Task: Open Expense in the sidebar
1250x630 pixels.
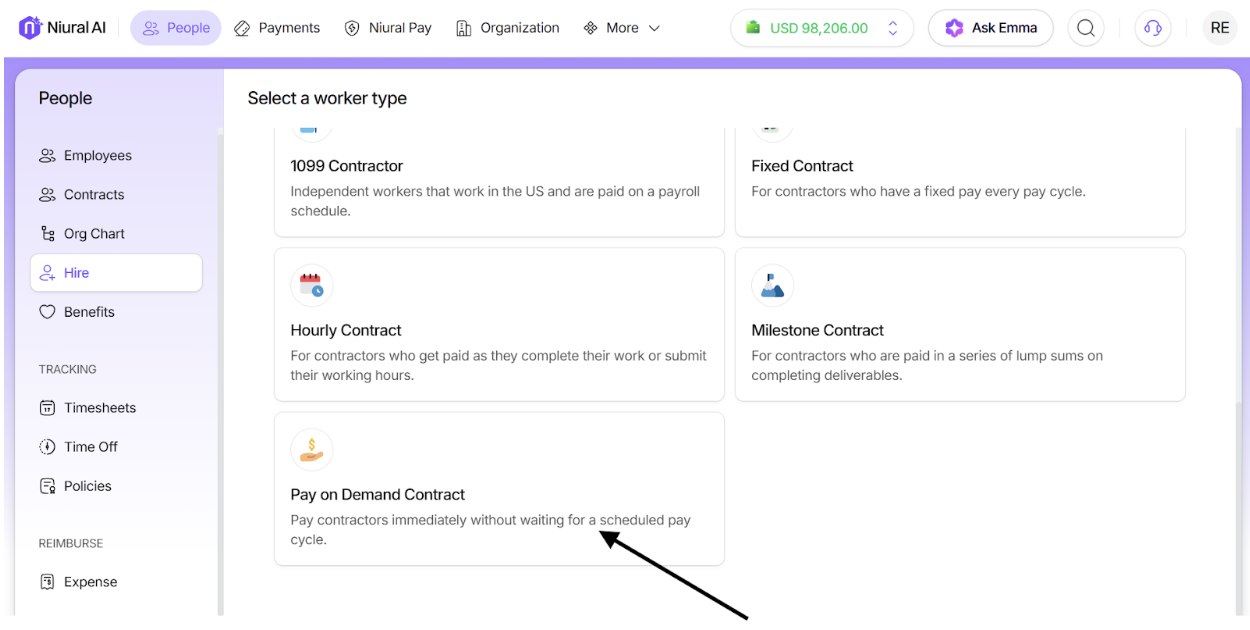Action: [x=90, y=582]
